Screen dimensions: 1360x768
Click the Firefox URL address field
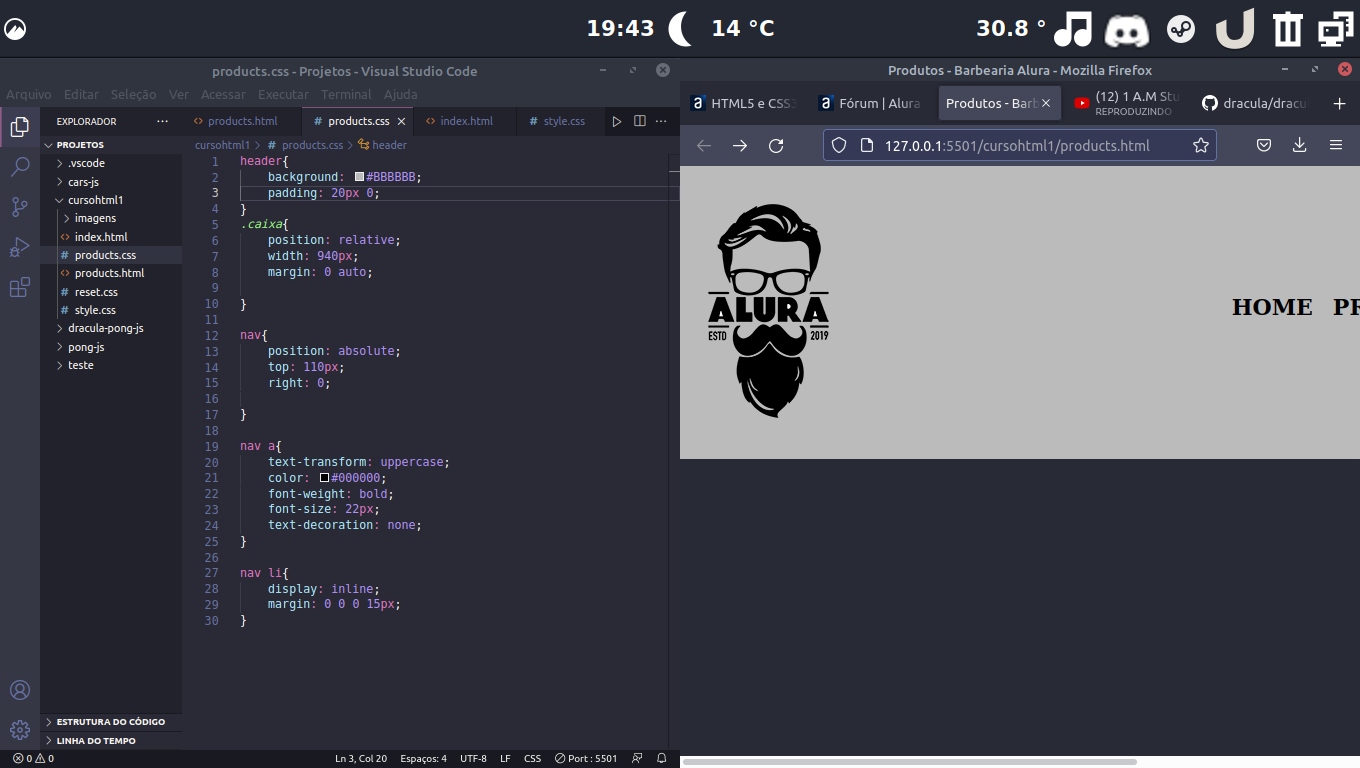(1020, 145)
